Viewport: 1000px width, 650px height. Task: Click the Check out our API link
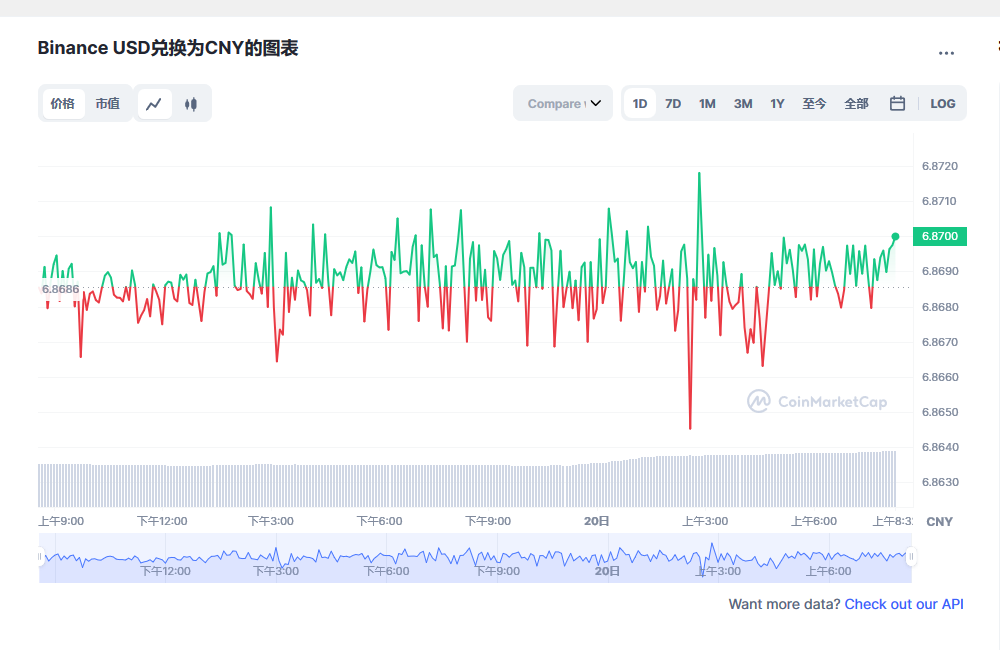(x=904, y=604)
